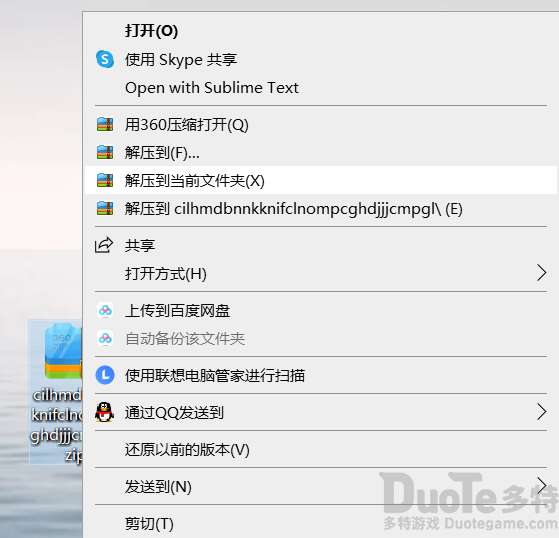Click archive icon next to 解压到当前文件夹
The width and height of the screenshot is (559, 538).
click(x=105, y=180)
